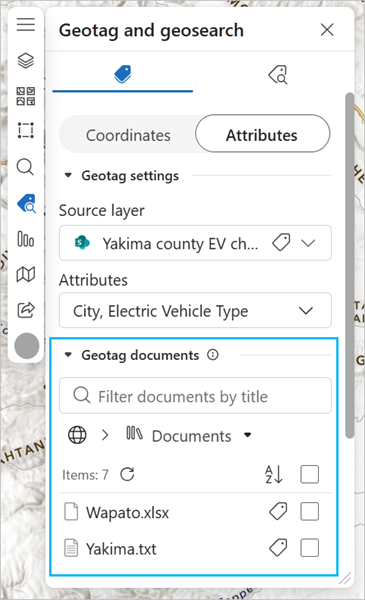This screenshot has width=365, height=600.
Task: Click the Filter documents by title field
Action: (195, 396)
